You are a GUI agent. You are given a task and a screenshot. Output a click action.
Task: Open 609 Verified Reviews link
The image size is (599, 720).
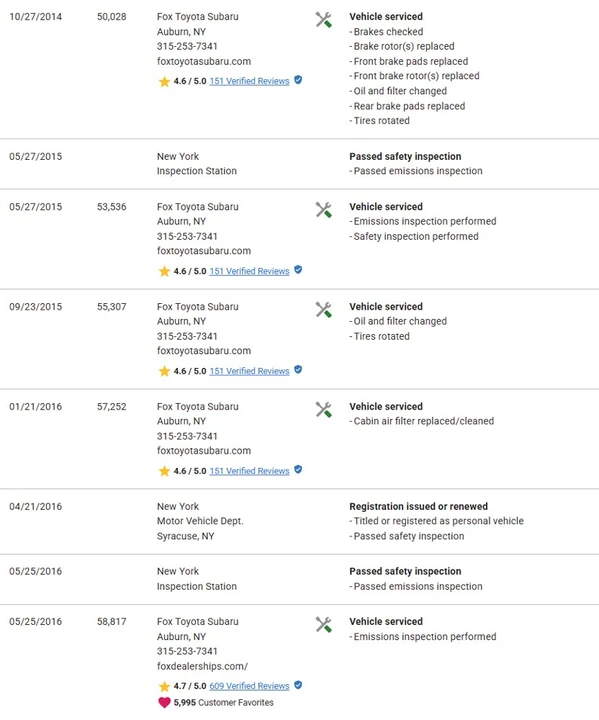249,686
